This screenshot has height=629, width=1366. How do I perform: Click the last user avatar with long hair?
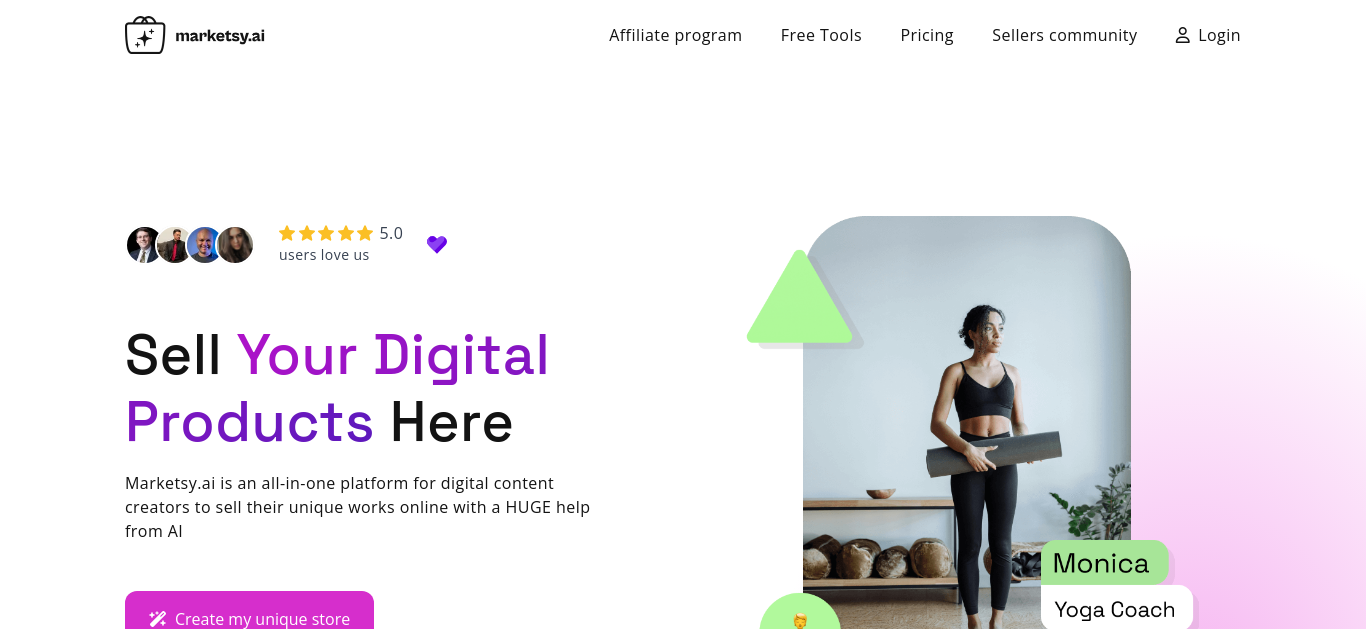[235, 245]
